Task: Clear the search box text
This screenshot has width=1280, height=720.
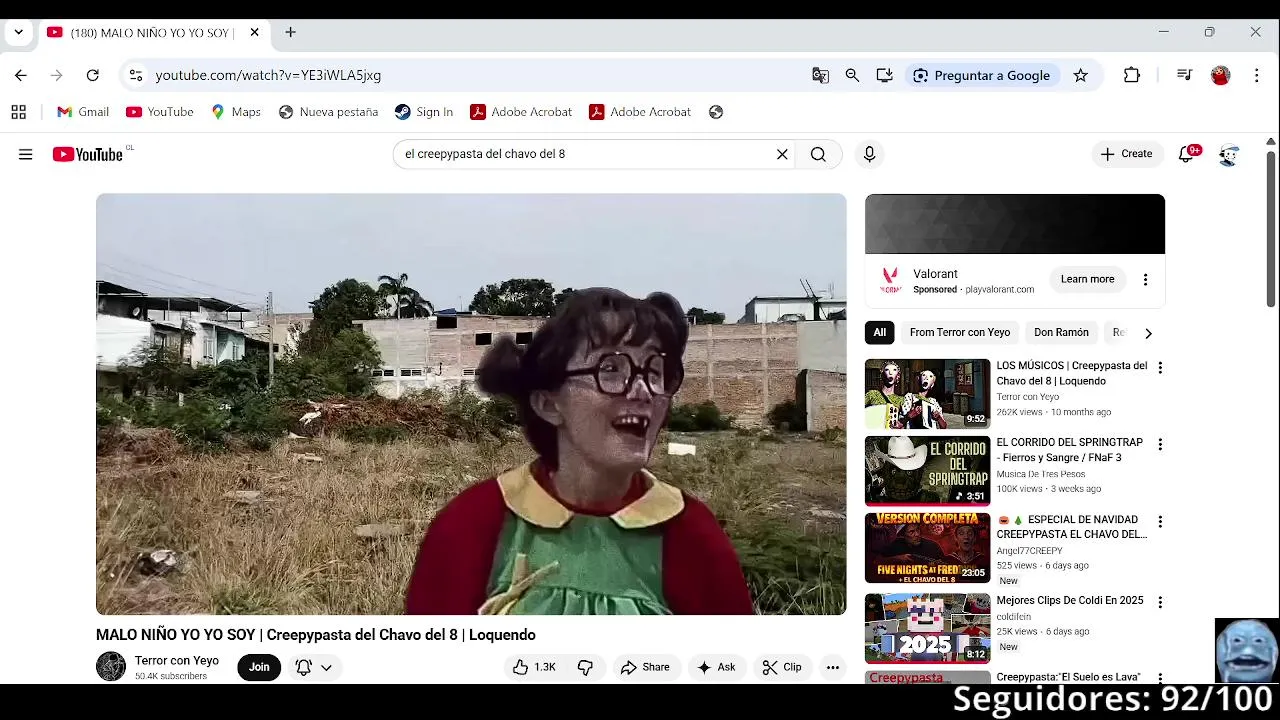Action: click(x=782, y=154)
